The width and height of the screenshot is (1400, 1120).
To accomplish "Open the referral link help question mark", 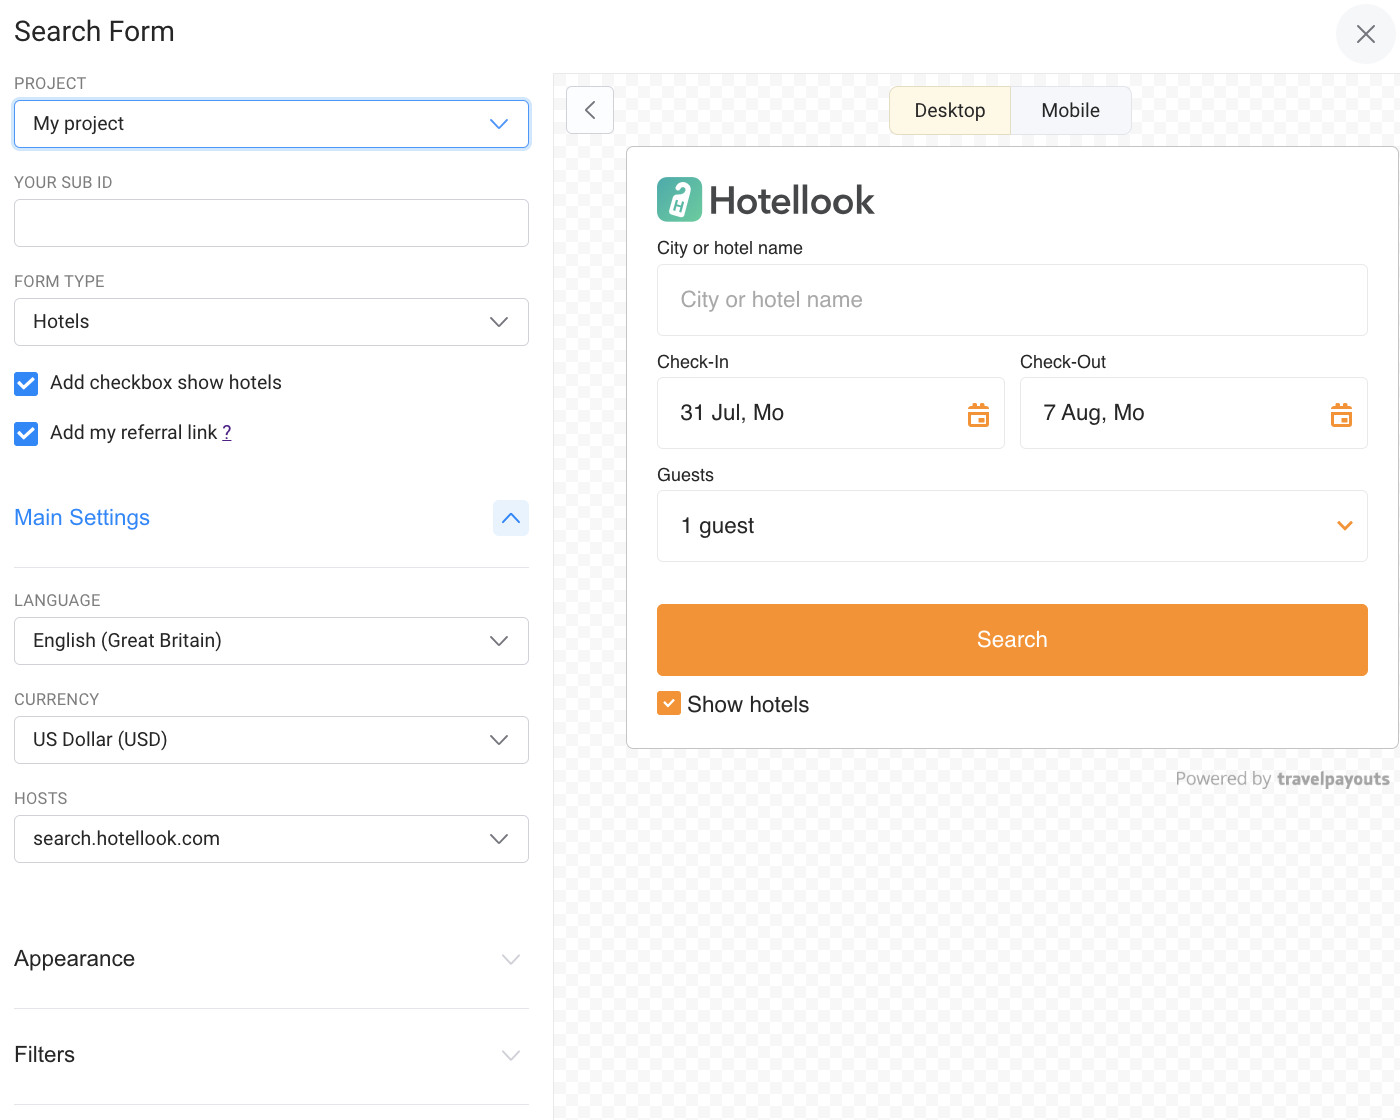I will coord(227,432).
